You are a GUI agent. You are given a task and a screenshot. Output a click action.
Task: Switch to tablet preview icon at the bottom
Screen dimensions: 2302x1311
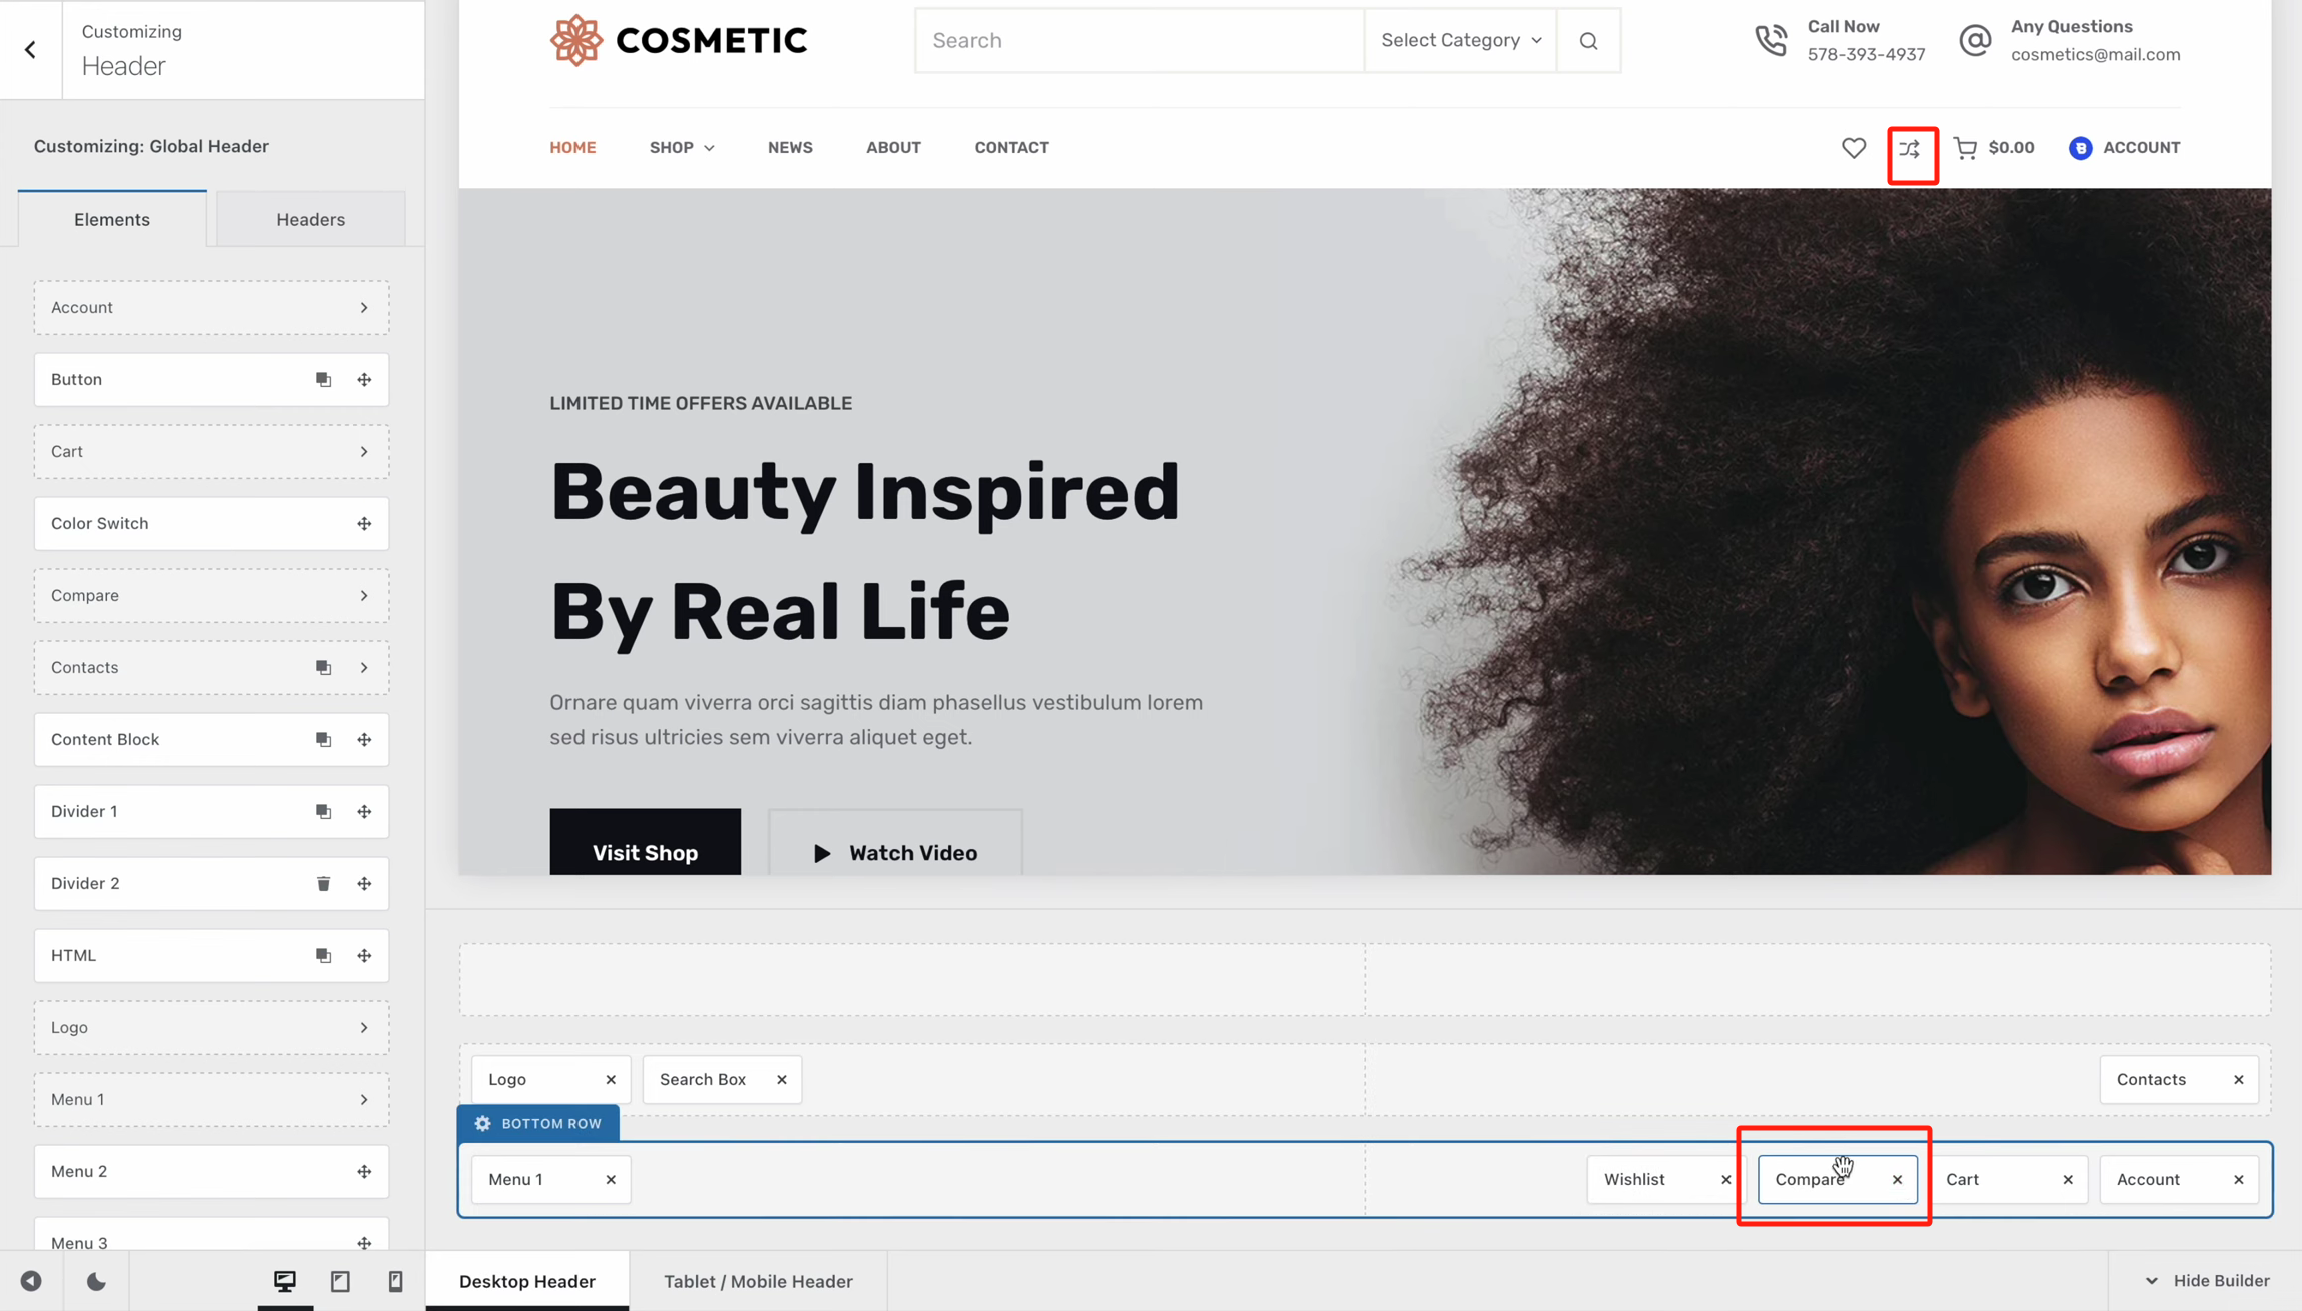(x=339, y=1281)
